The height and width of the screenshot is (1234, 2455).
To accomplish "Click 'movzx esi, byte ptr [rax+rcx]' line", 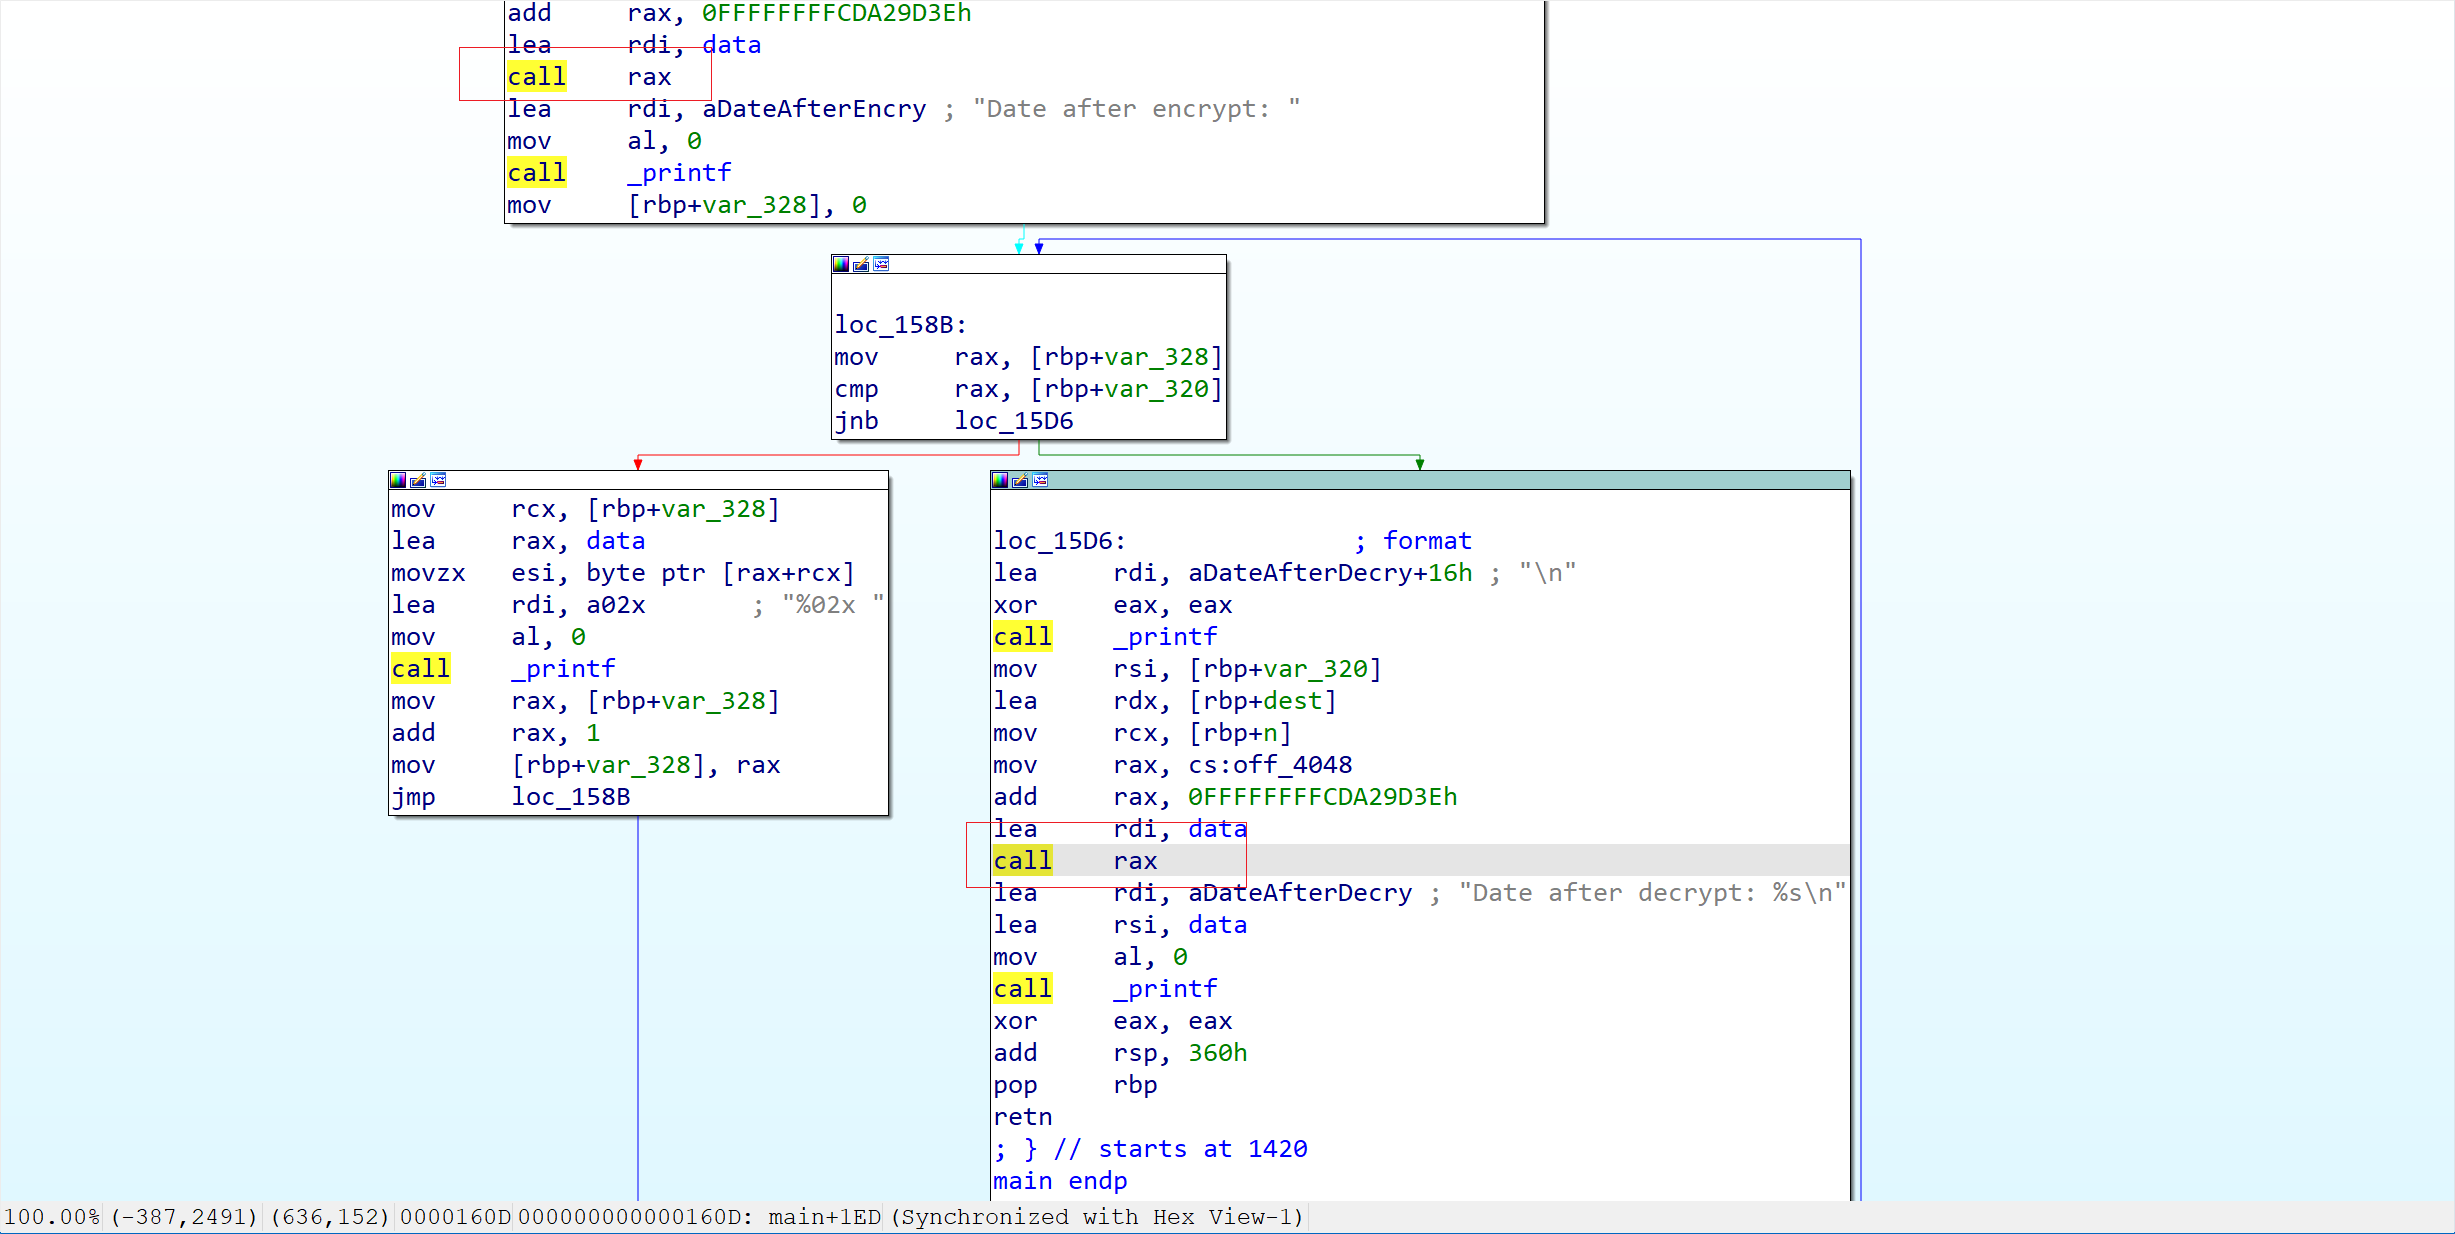I will click(x=623, y=573).
